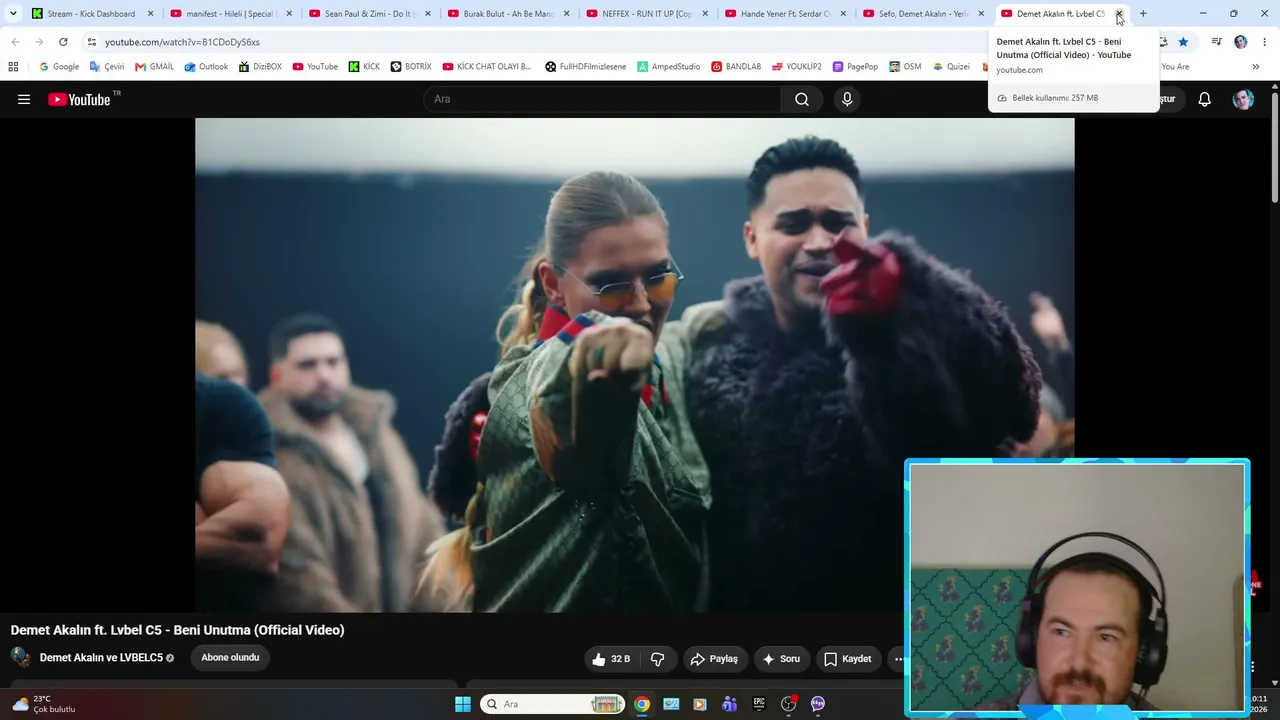The width and height of the screenshot is (1280, 720).
Task: Switch to the Stream - Kick Dashboard tab
Action: click(x=92, y=14)
